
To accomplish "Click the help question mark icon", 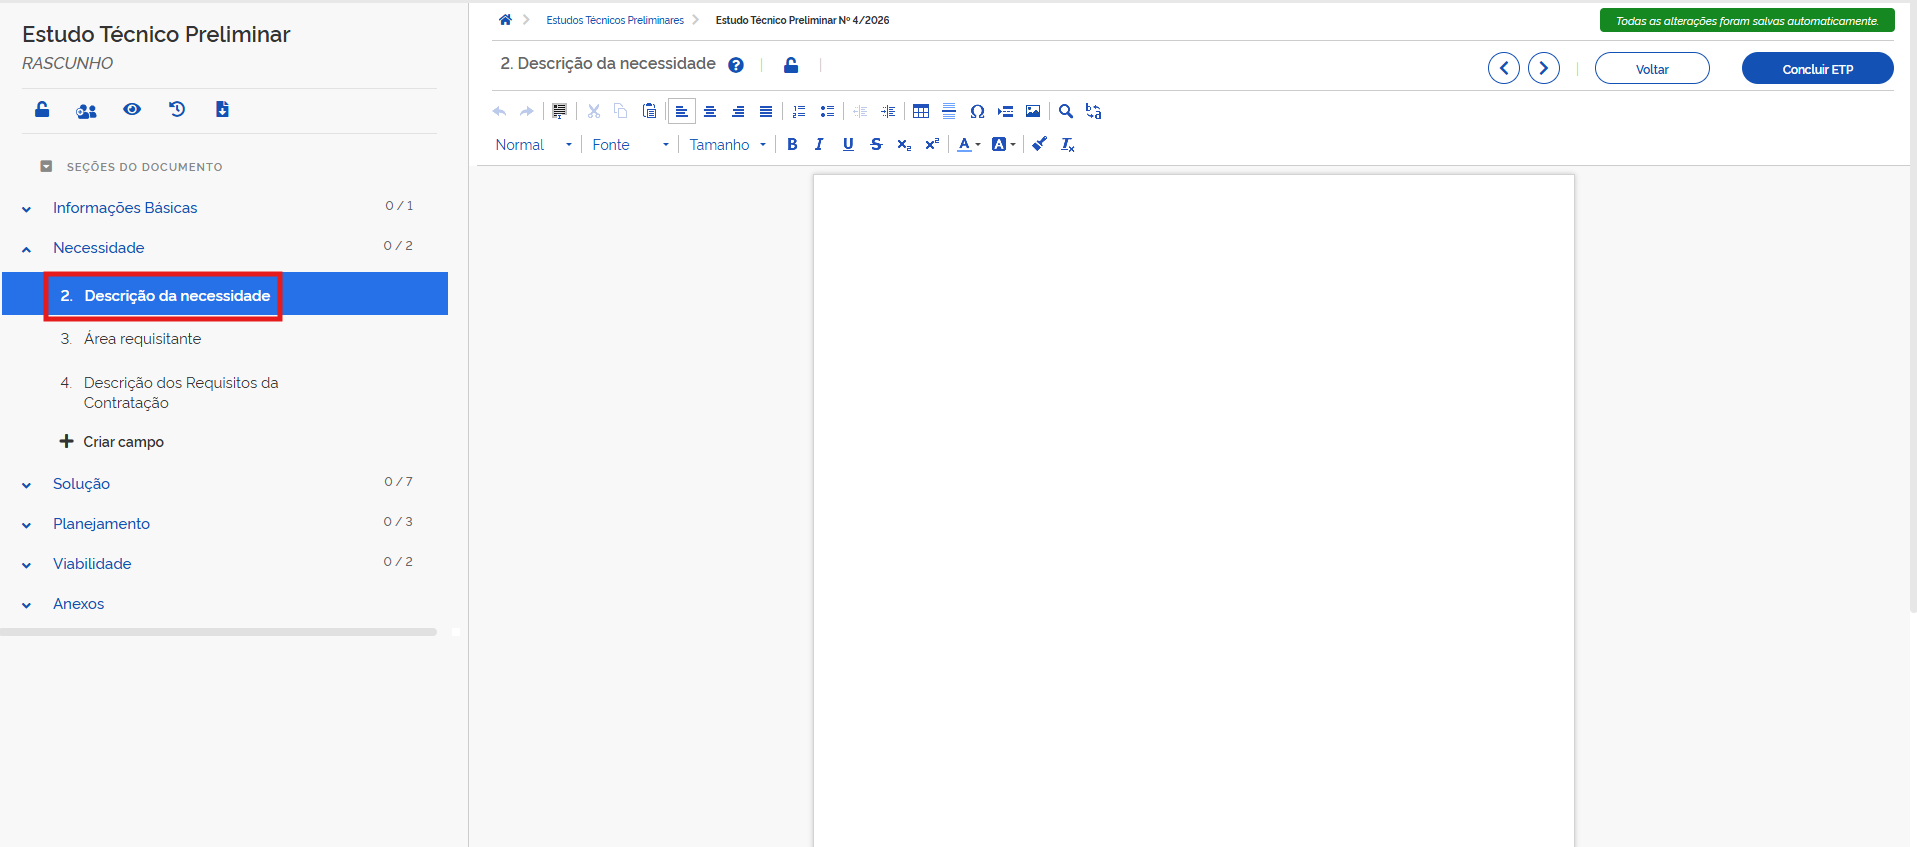I will [x=736, y=65].
